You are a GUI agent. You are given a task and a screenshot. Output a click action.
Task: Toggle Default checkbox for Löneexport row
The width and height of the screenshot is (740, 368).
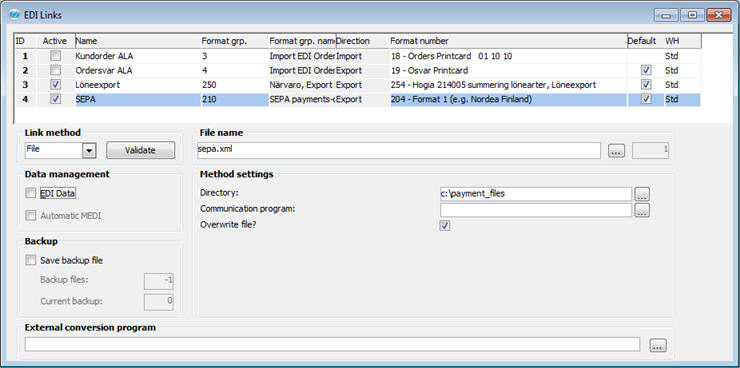[646, 85]
